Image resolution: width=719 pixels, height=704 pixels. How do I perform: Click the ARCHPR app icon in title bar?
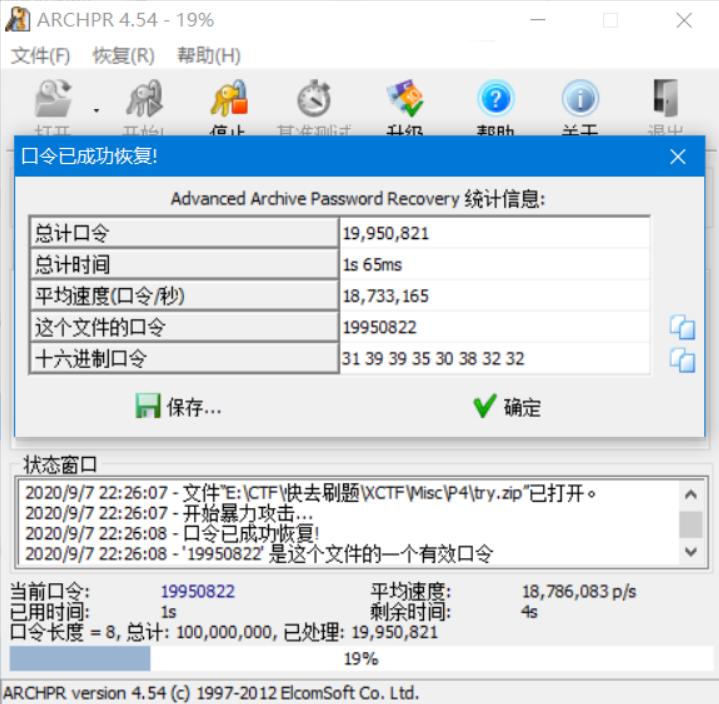click(18, 20)
